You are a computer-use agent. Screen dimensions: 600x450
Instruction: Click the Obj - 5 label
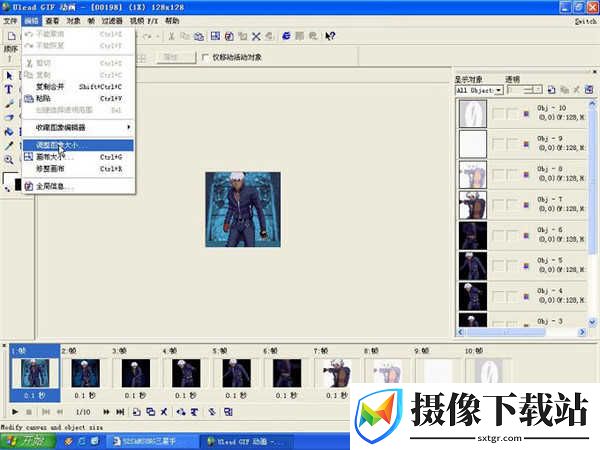(x=550, y=260)
